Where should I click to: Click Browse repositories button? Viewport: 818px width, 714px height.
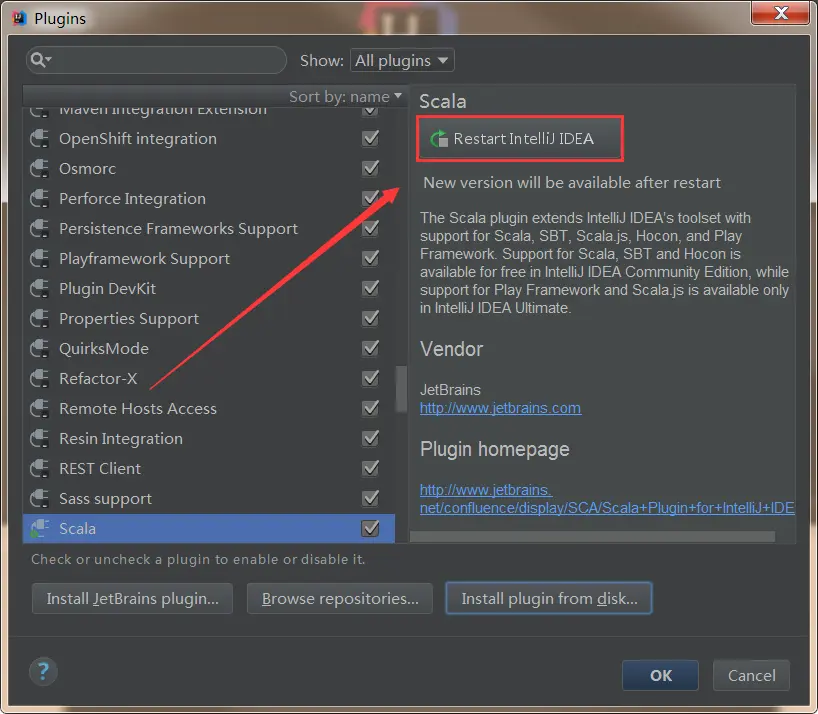[340, 598]
